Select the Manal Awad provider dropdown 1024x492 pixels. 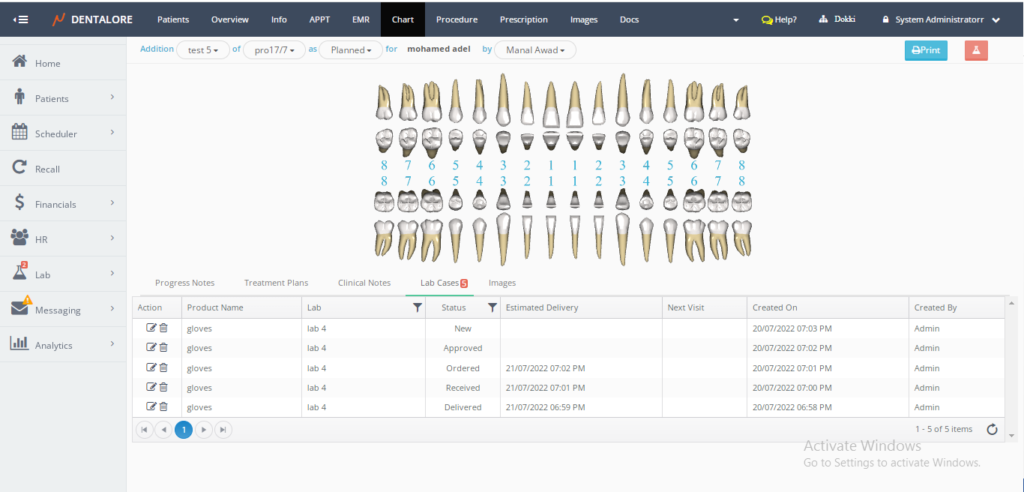535,50
